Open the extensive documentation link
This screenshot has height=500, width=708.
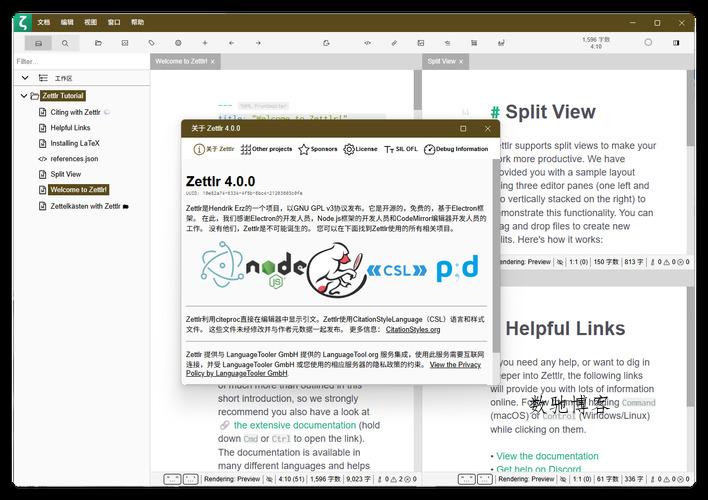[x=295, y=425]
